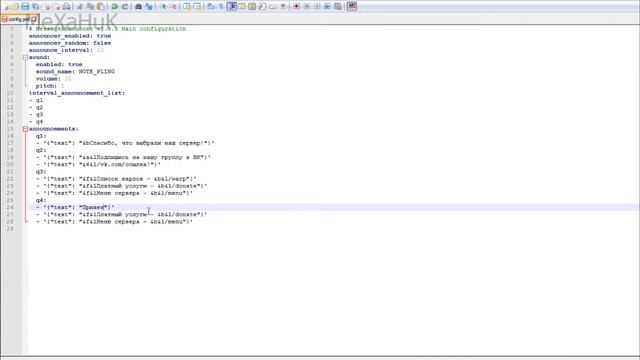Open the Replace dialog icon
640x360 pixels.
point(149,7)
